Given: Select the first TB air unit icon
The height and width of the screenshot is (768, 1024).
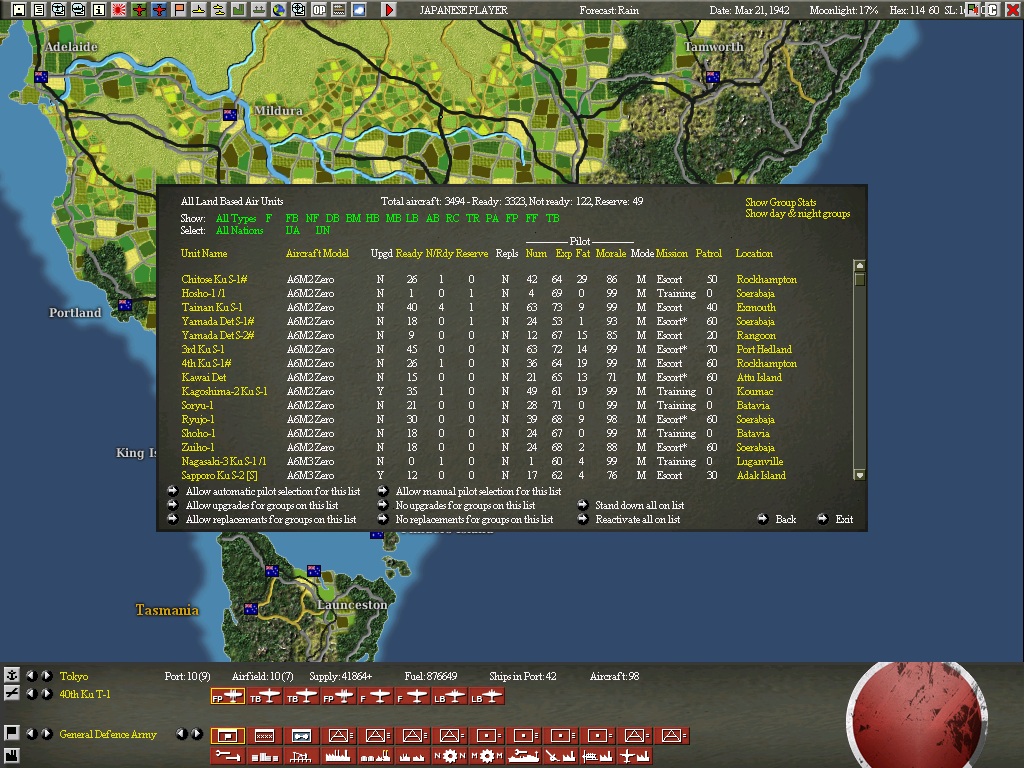Looking at the screenshot, I should tap(264, 697).
